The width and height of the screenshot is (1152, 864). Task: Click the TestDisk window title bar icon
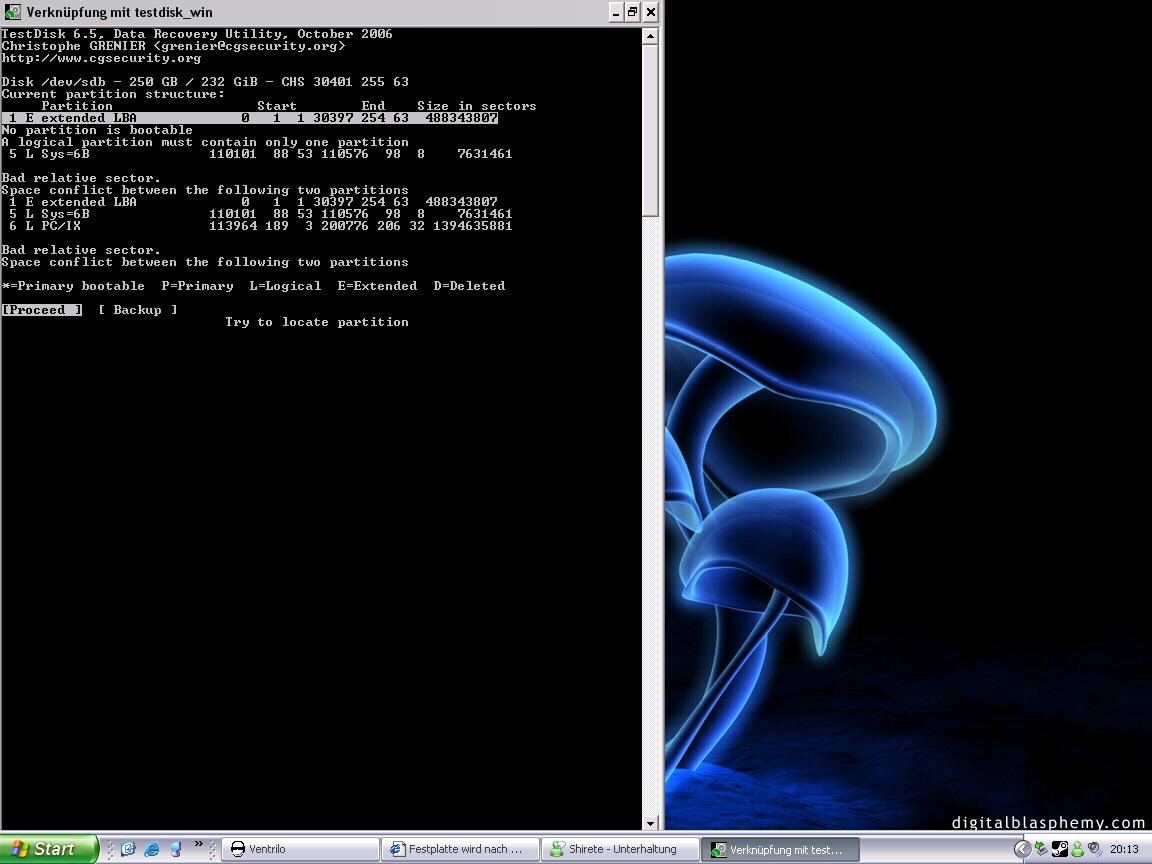tap(12, 12)
